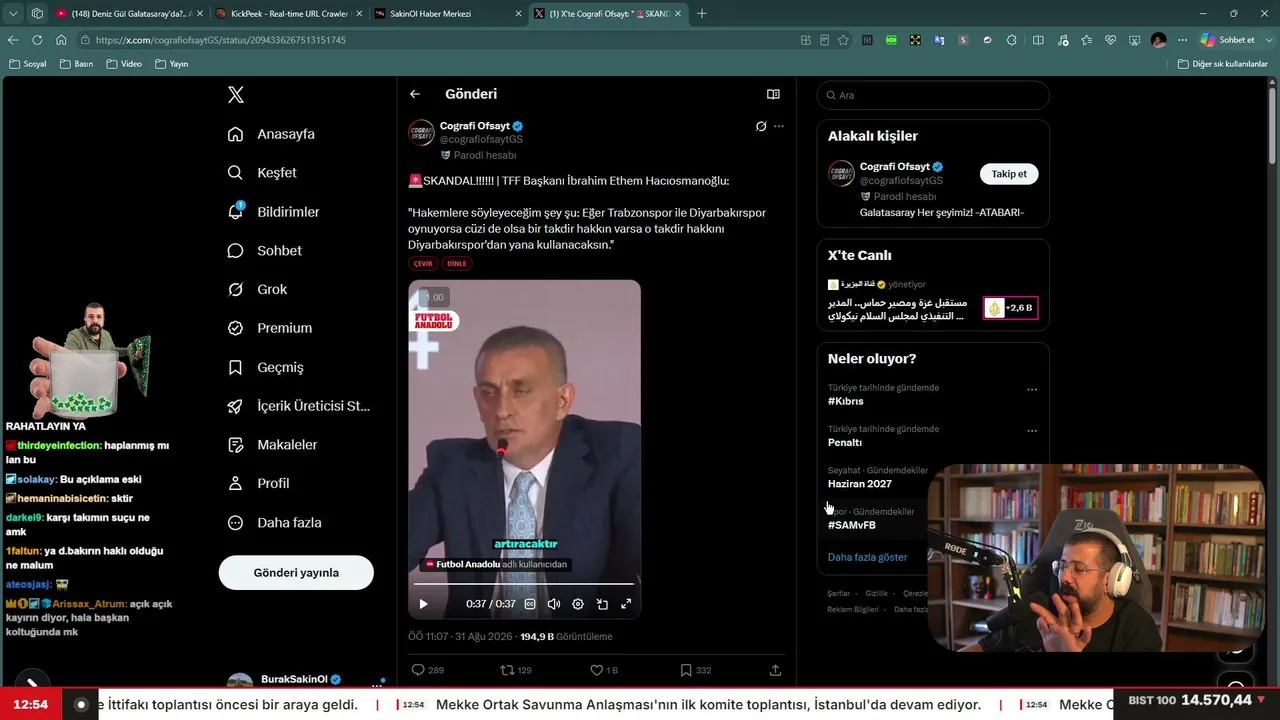Image resolution: width=1280 pixels, height=720 pixels.
Task: Enable picture-in-picture for the video
Action: point(602,604)
